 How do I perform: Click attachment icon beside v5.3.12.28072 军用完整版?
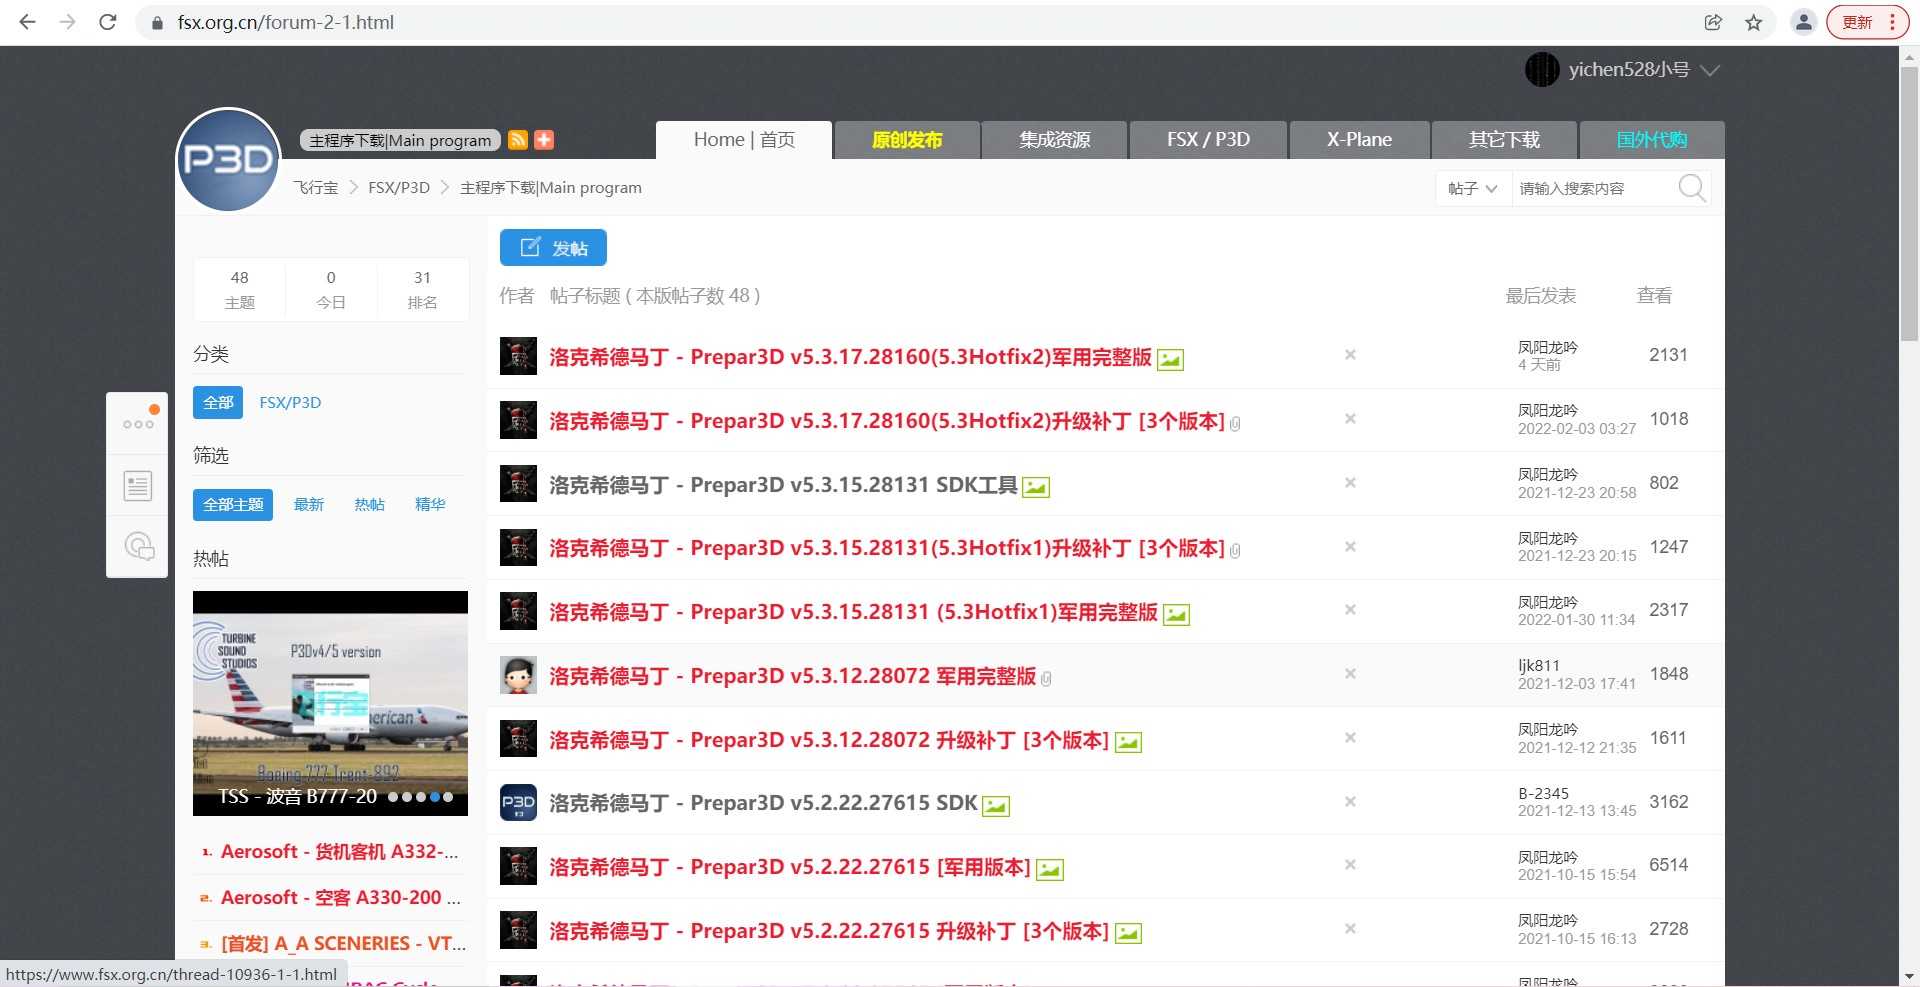[x=1046, y=679]
